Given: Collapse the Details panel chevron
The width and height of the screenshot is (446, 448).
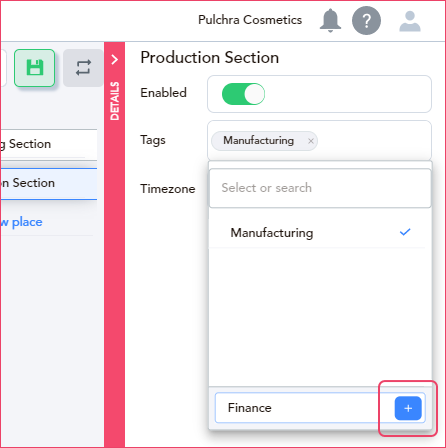Looking at the screenshot, I should (x=115, y=60).
